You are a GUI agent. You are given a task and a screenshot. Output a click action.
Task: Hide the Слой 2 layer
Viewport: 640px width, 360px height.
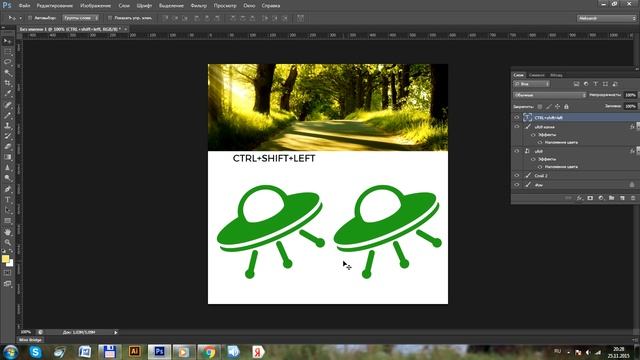(517, 176)
